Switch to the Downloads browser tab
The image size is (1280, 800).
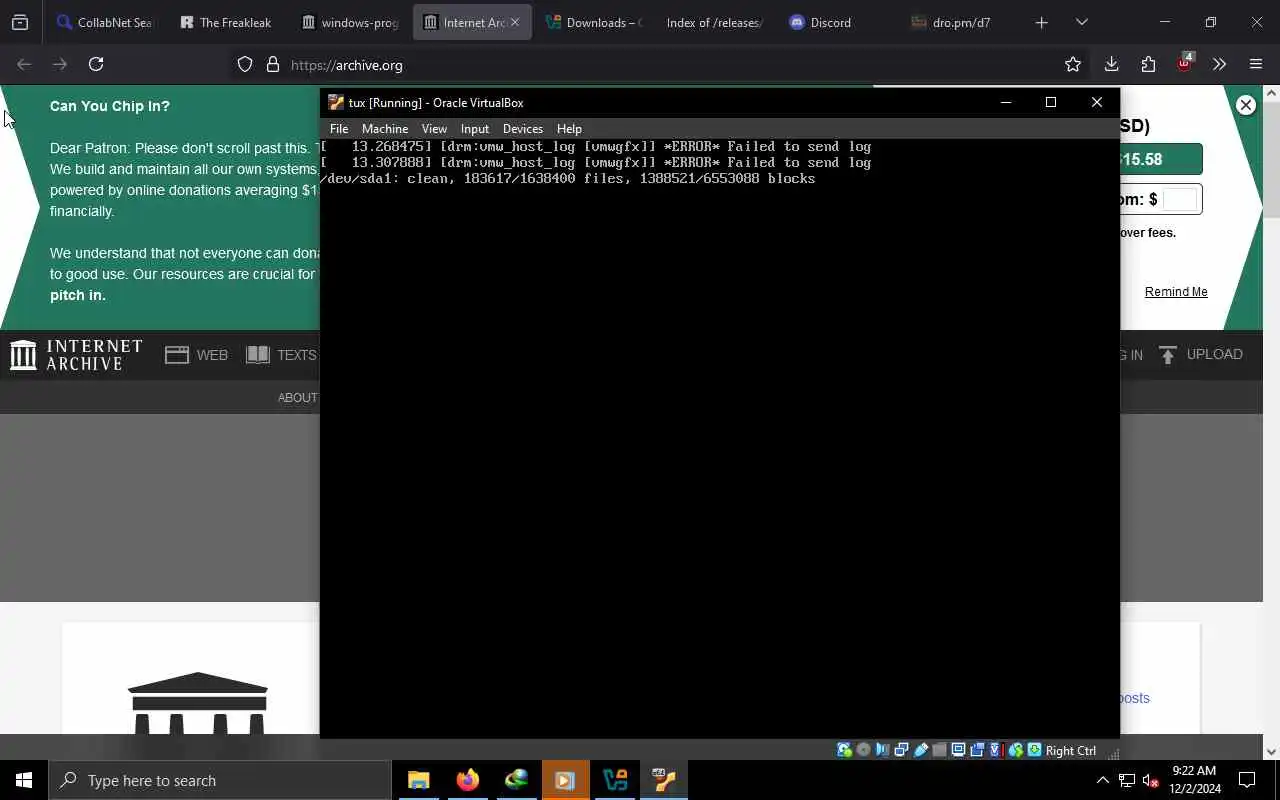594,22
